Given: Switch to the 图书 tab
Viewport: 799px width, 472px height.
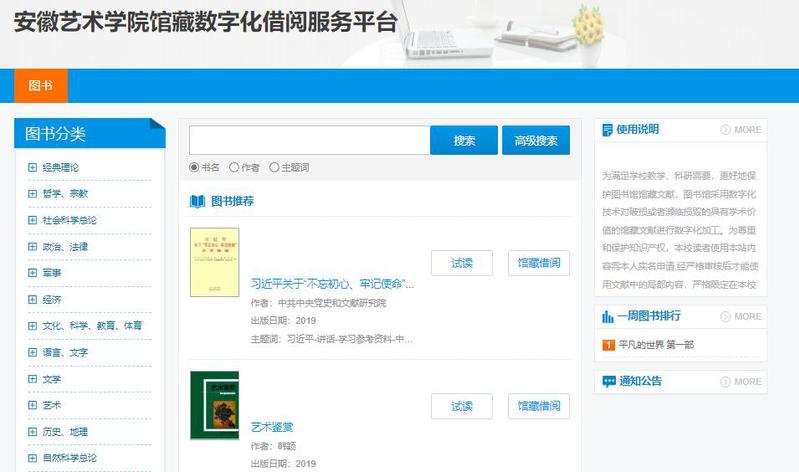Looking at the screenshot, I should click(x=41, y=86).
